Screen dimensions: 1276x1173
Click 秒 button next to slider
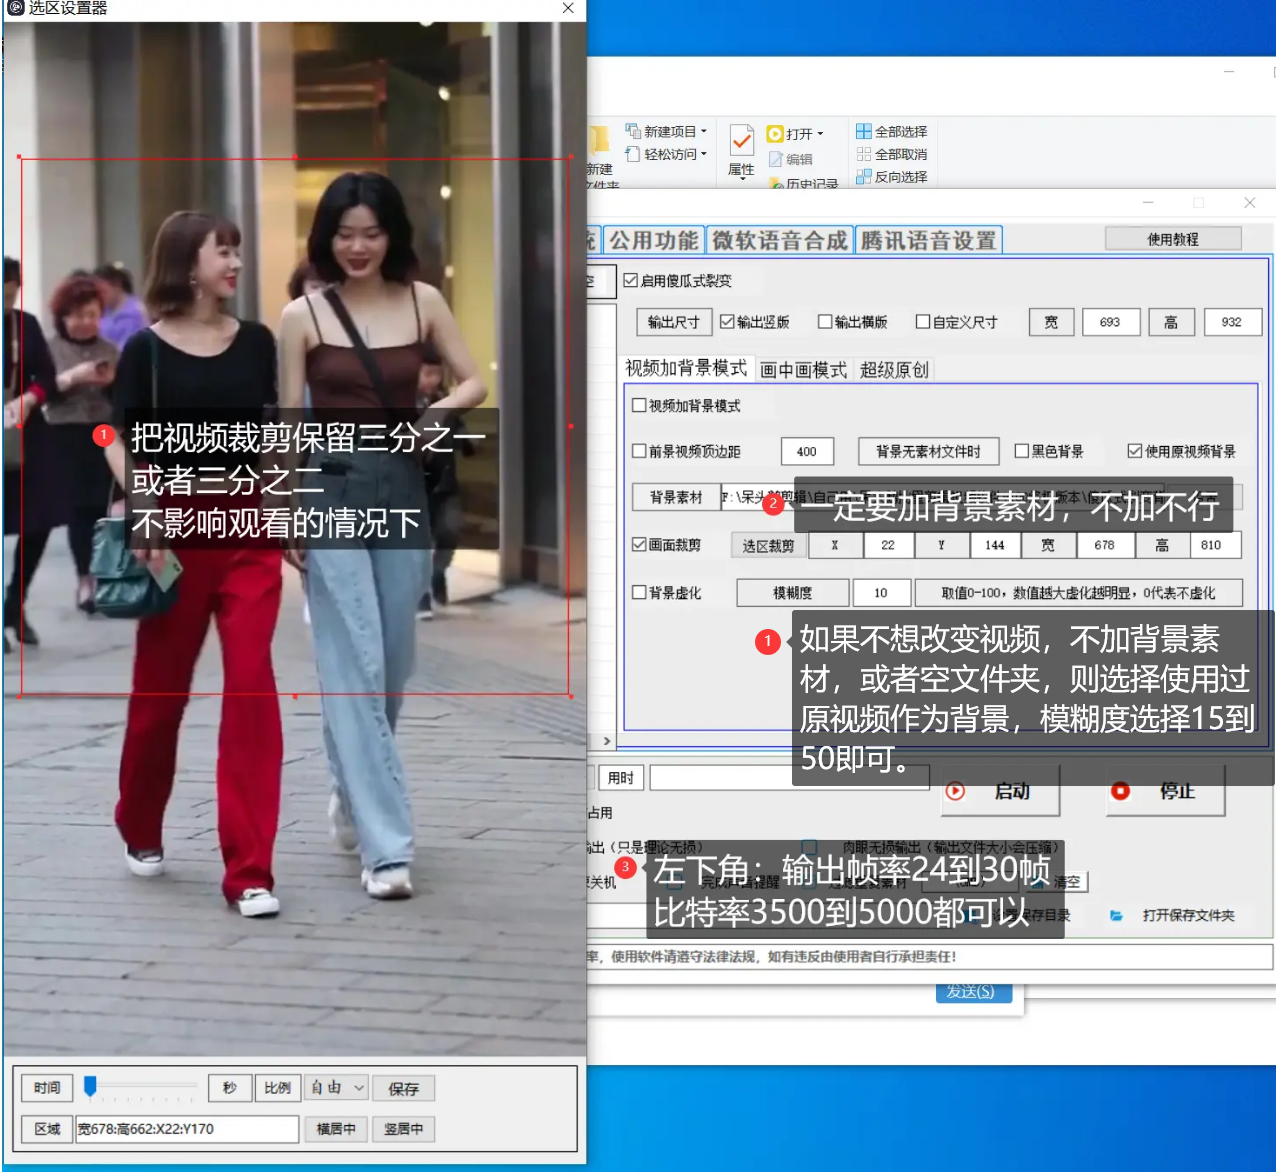[x=229, y=1088]
